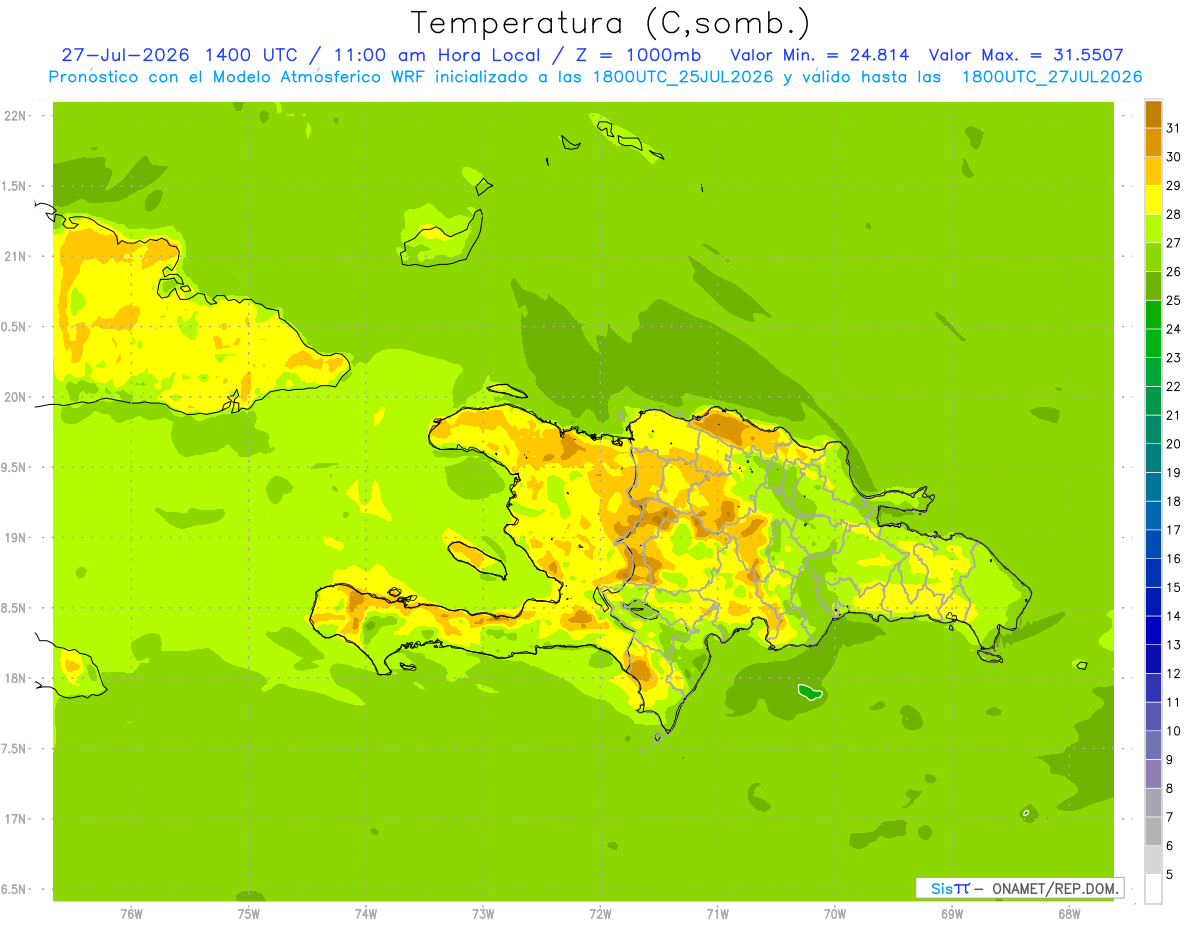Pick the gray swatch between 6 and 7

1153,831
